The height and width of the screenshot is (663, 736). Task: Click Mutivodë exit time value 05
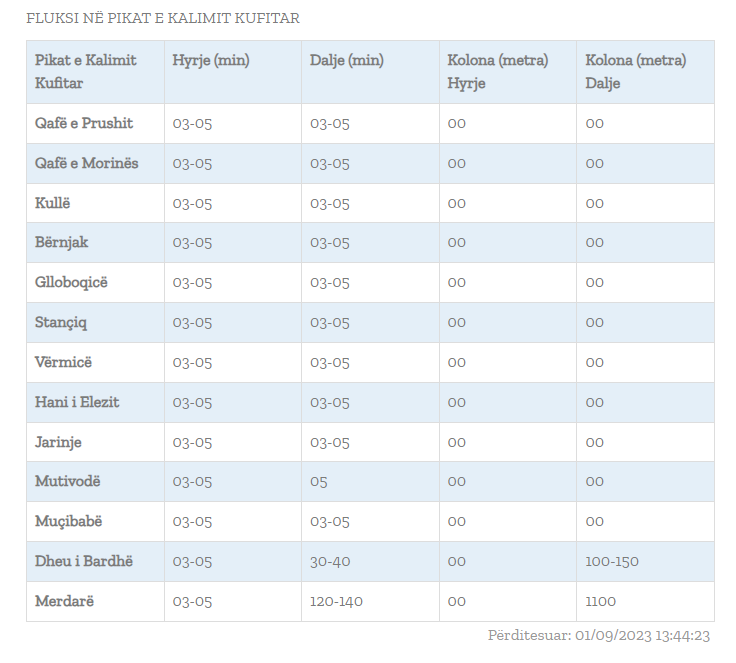(319, 481)
